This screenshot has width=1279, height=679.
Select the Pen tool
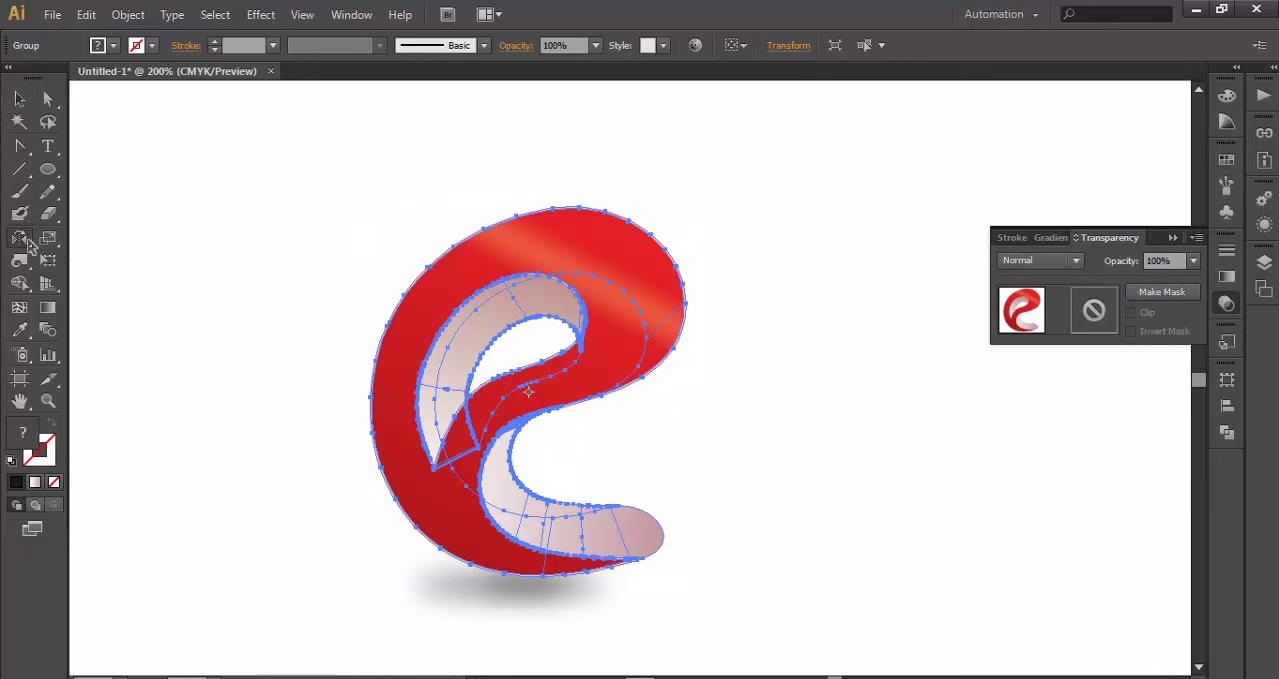[20, 146]
